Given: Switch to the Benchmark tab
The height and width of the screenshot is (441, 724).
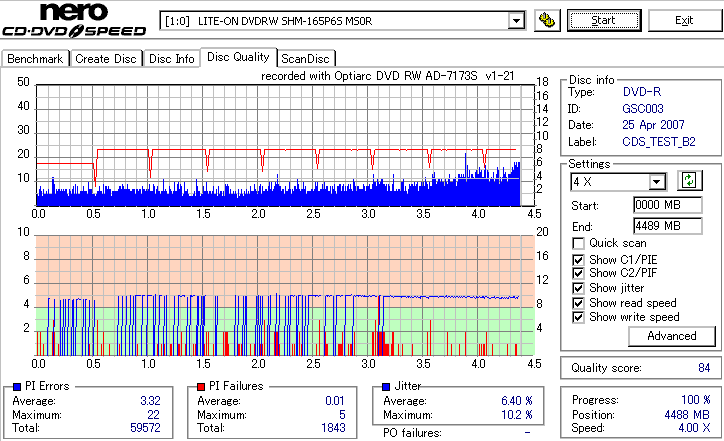Looking at the screenshot, I should coord(35,59).
